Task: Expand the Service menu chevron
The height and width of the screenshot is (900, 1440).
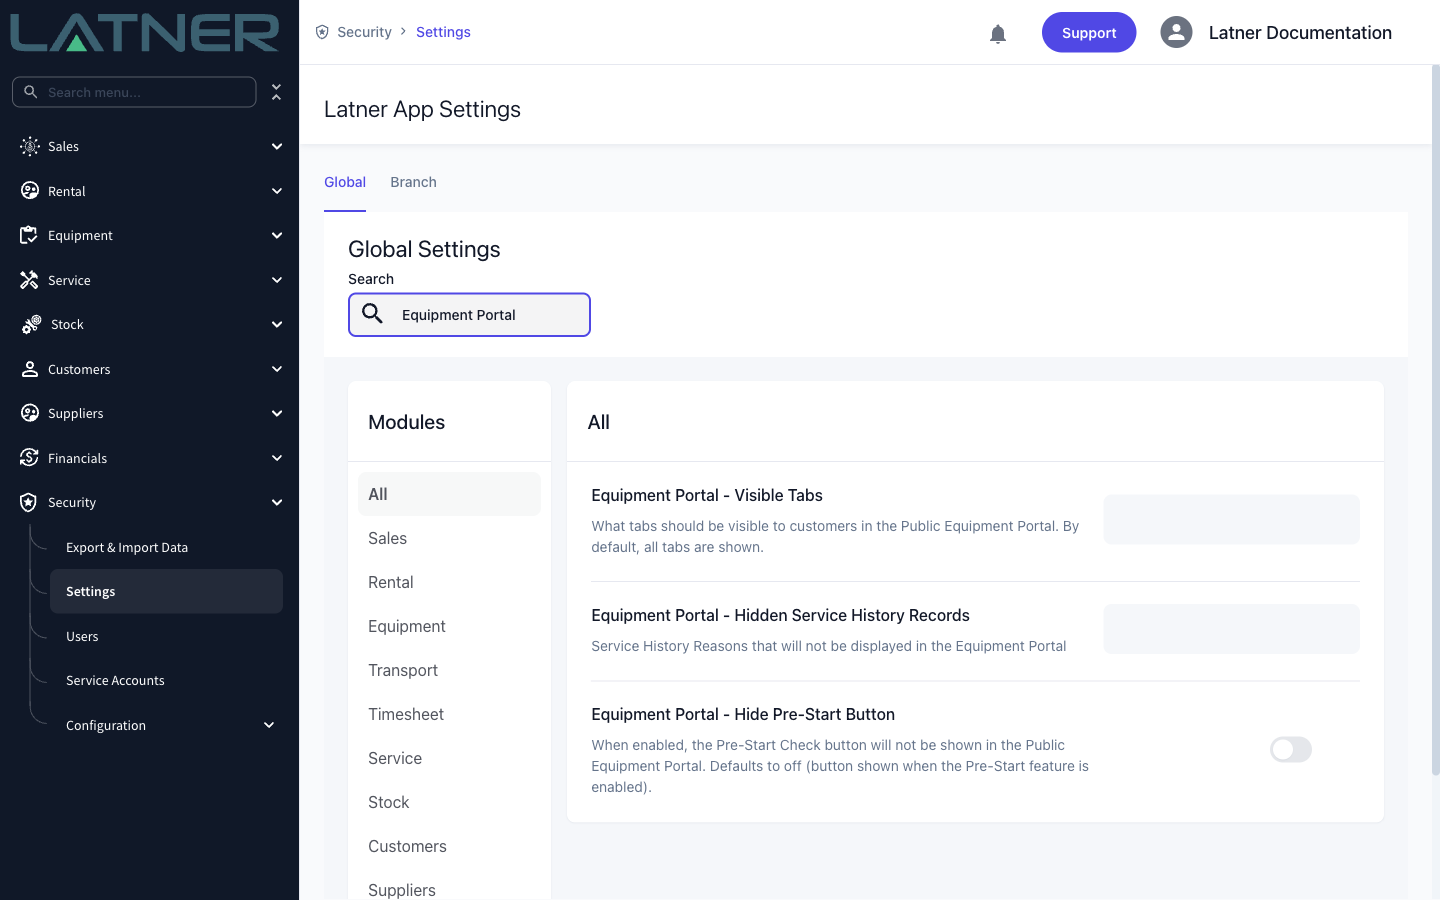Action: click(277, 280)
